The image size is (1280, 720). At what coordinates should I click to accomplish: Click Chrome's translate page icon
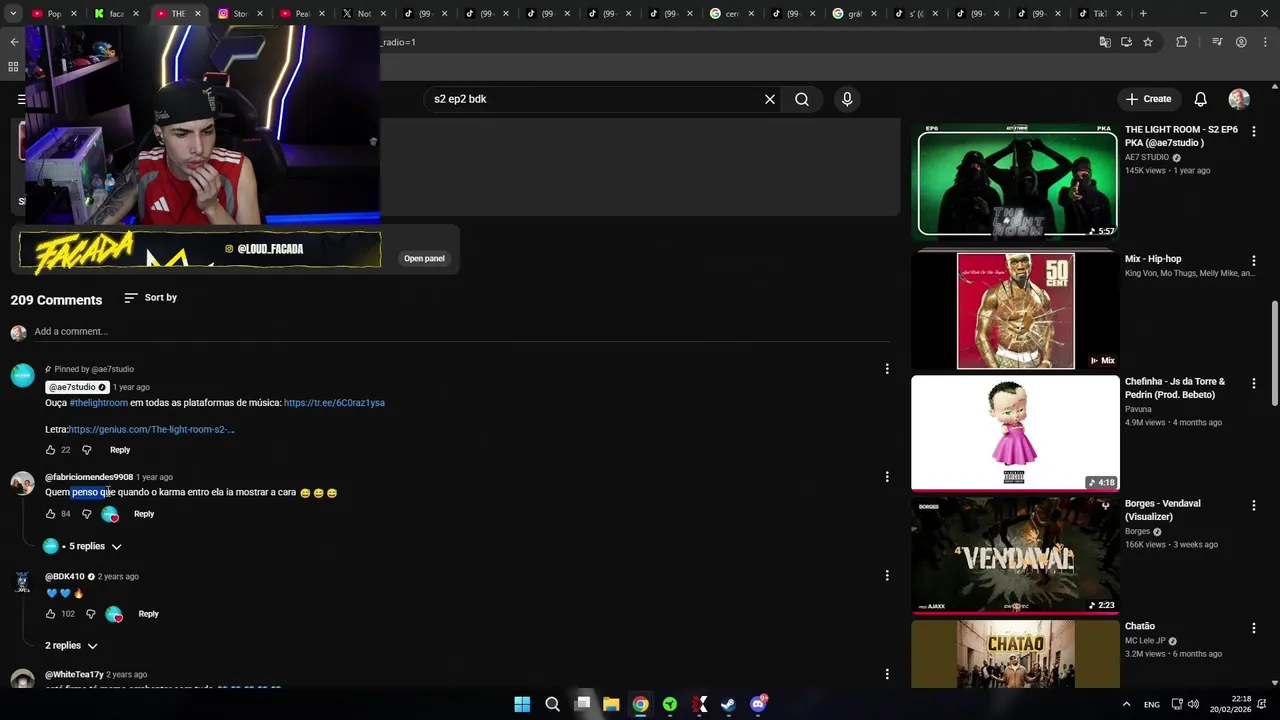click(x=1105, y=42)
